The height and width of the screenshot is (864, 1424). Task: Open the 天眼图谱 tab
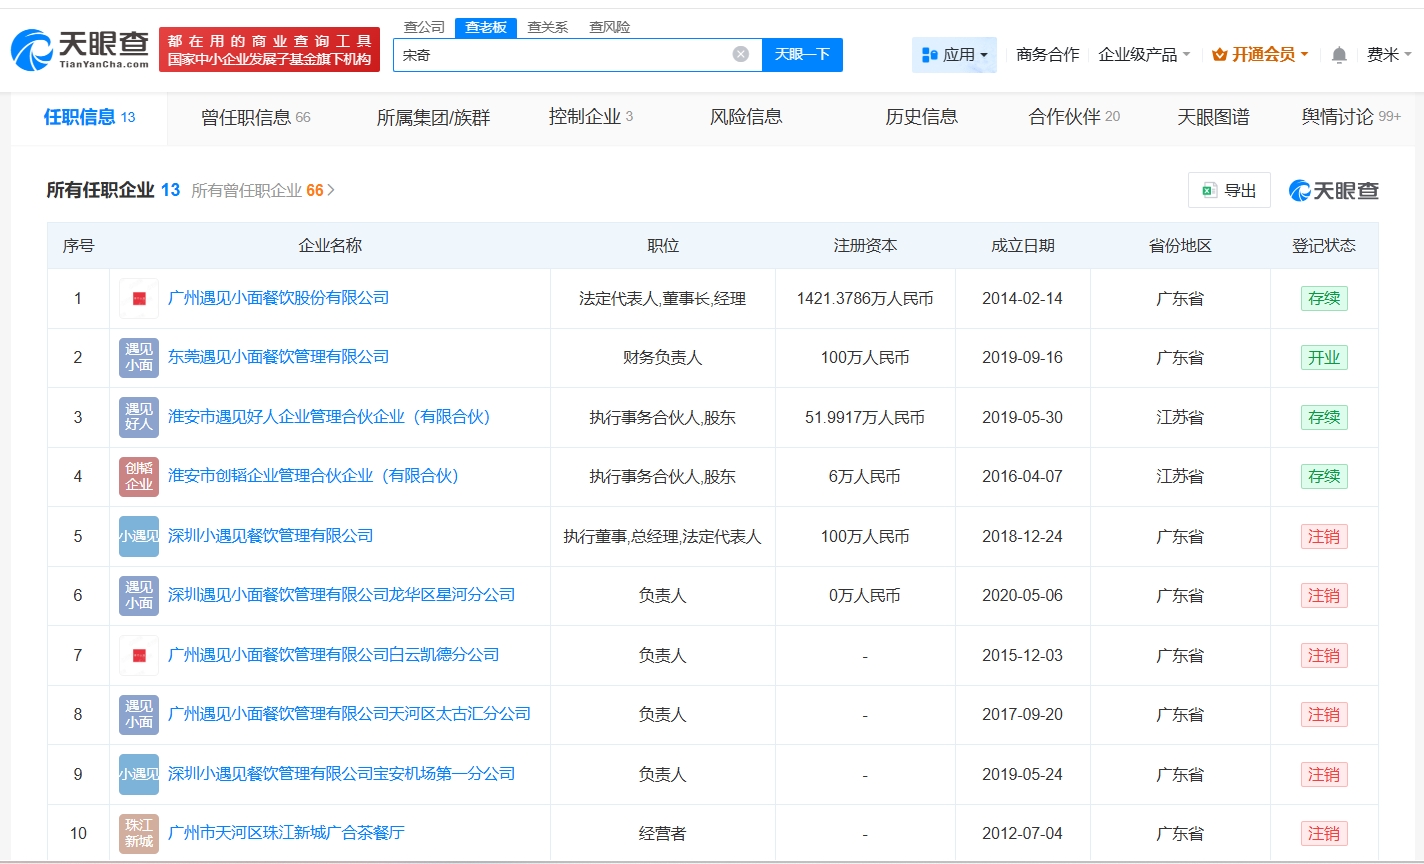1213,117
